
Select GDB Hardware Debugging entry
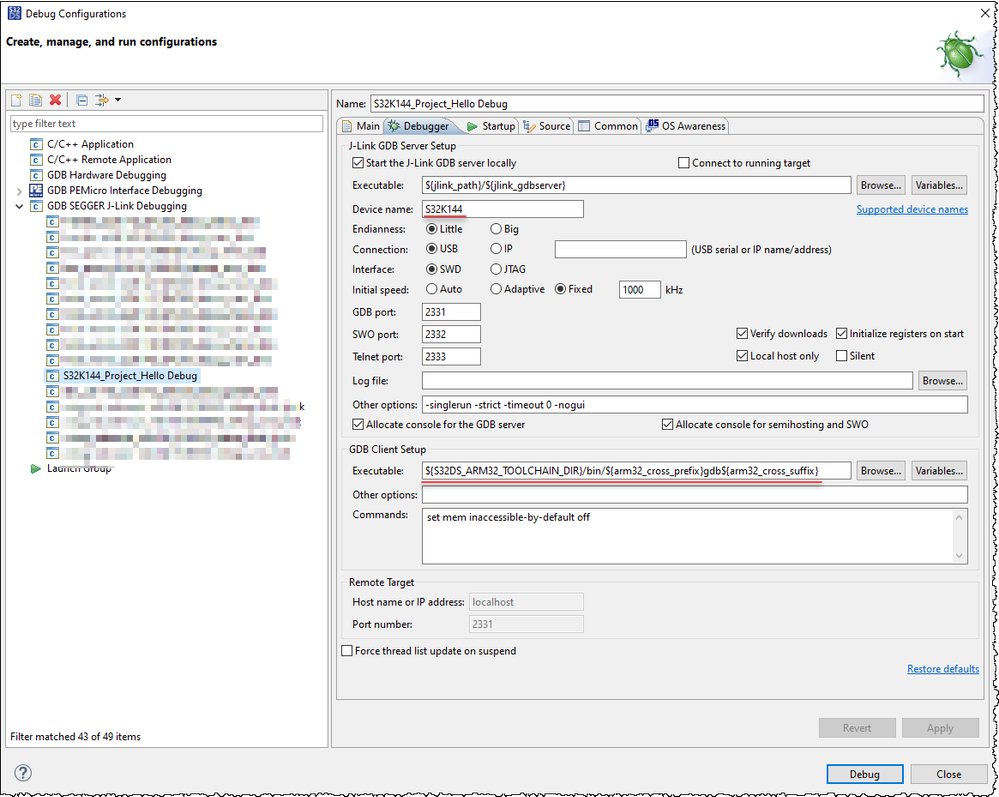point(106,175)
